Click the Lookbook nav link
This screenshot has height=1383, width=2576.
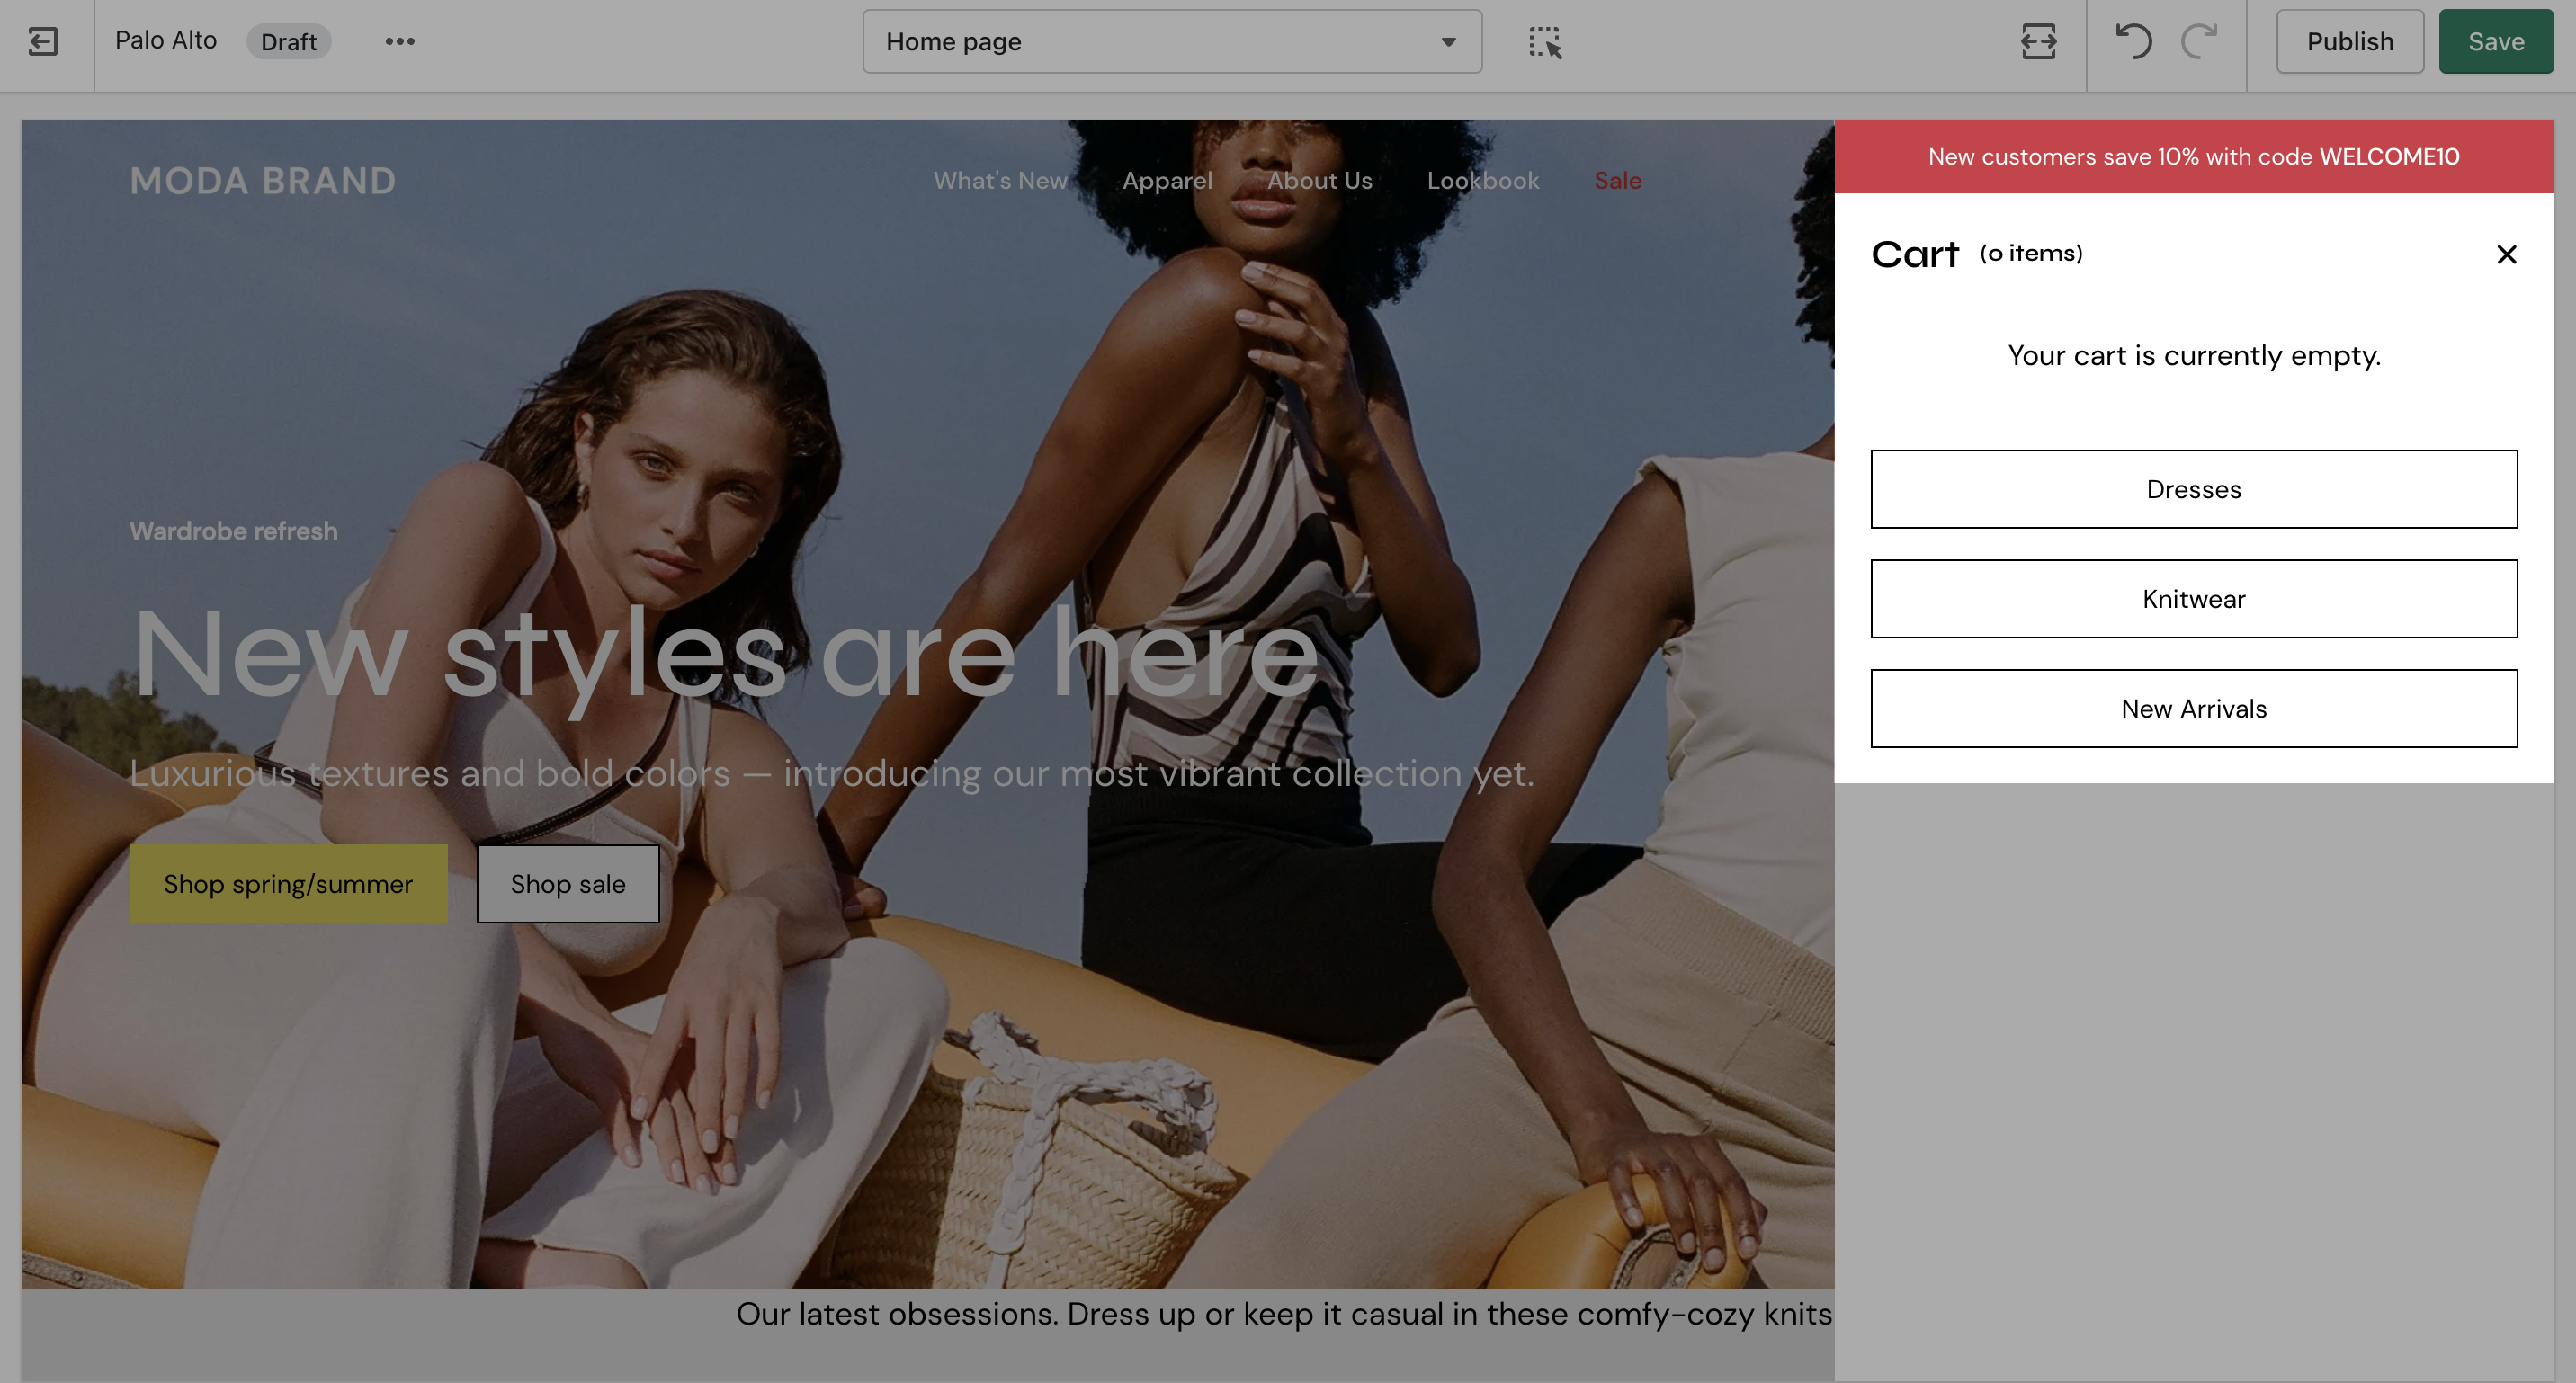coord(1482,181)
